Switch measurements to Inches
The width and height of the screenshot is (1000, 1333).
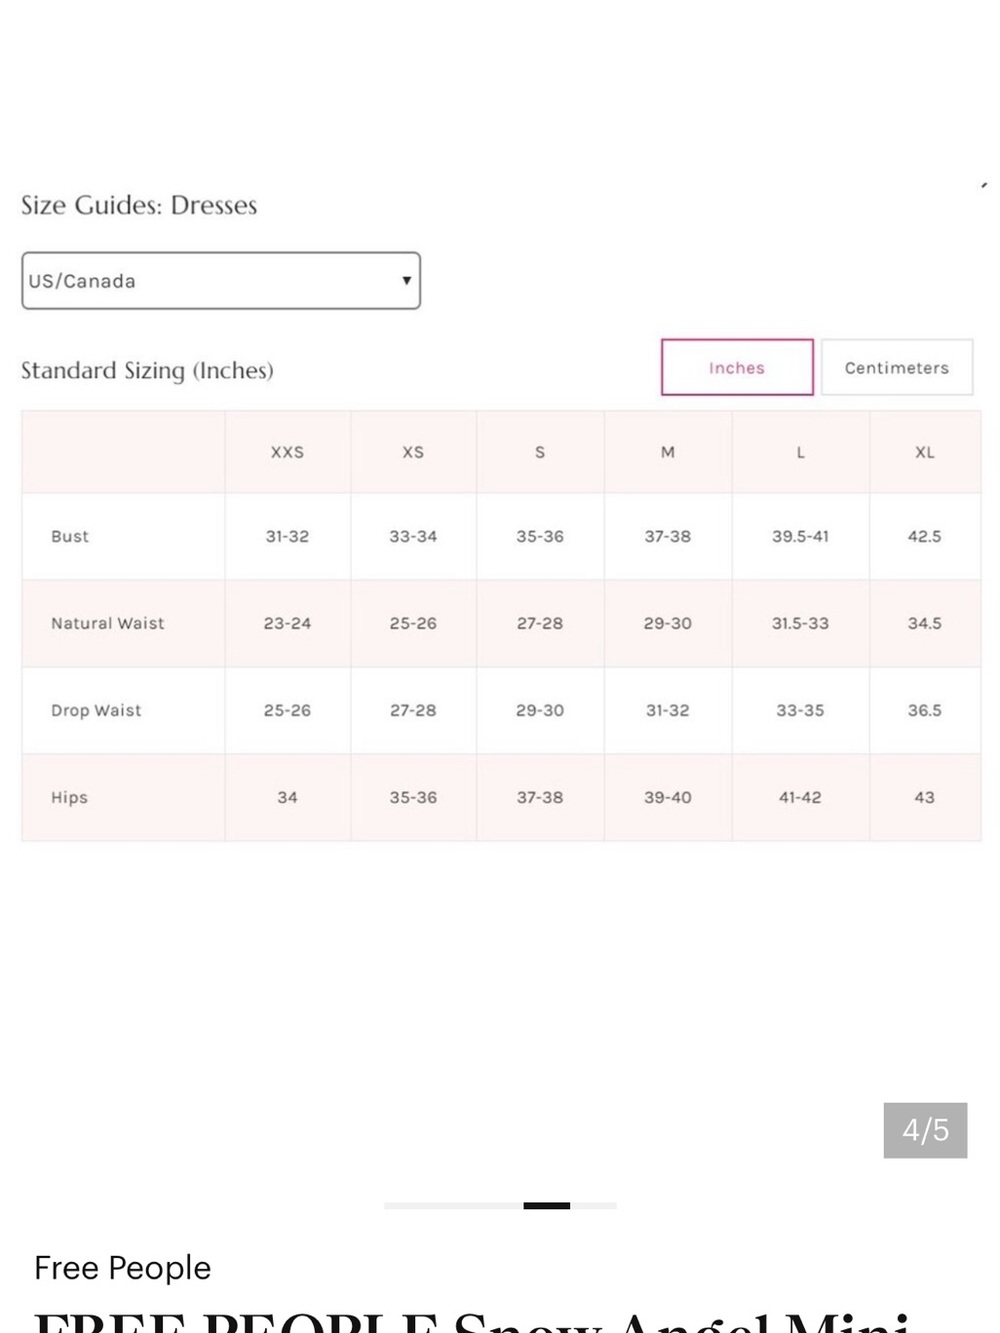[x=737, y=367]
